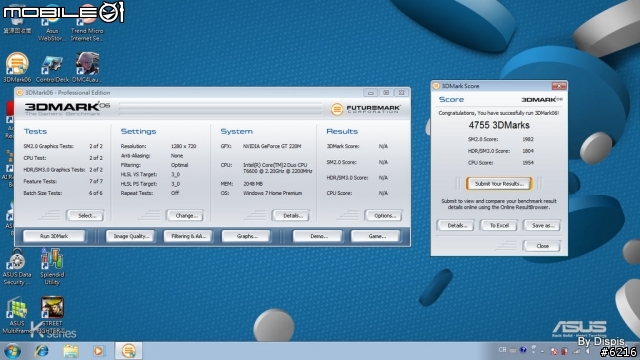Click the volume icon in system tray
640x360 pixels.
[588, 351]
